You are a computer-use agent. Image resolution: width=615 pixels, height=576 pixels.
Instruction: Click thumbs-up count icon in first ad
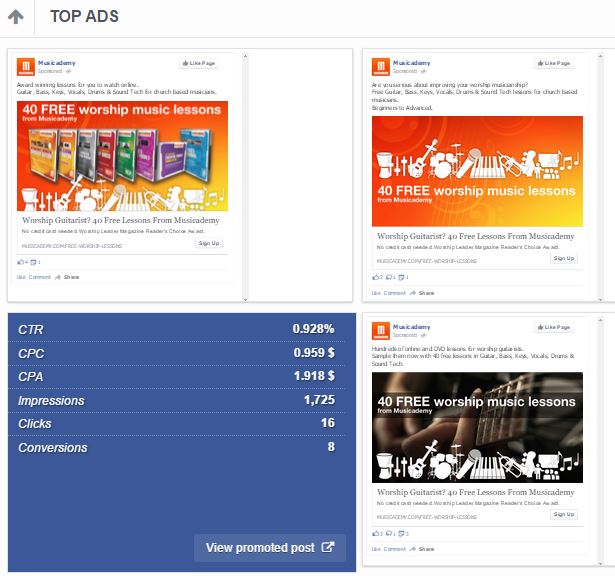pos(22,262)
